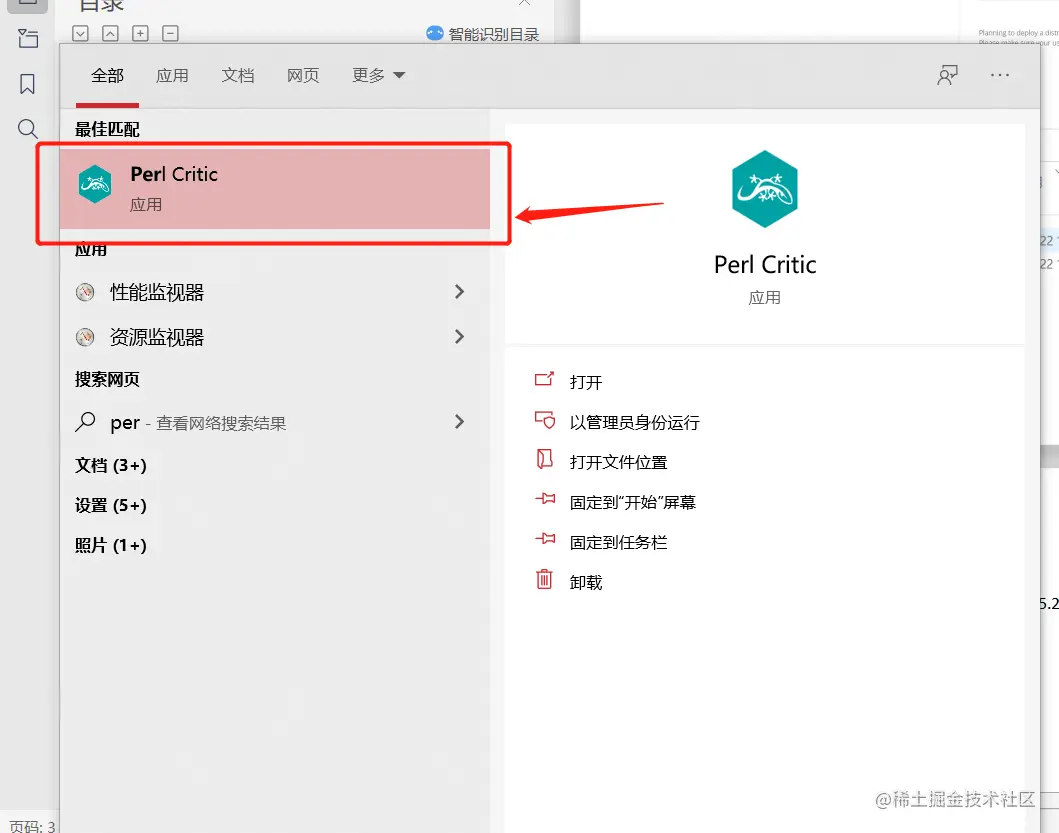Viewport: 1059px width, 833px height.
Task: Click the file location icon
Action: 544,459
